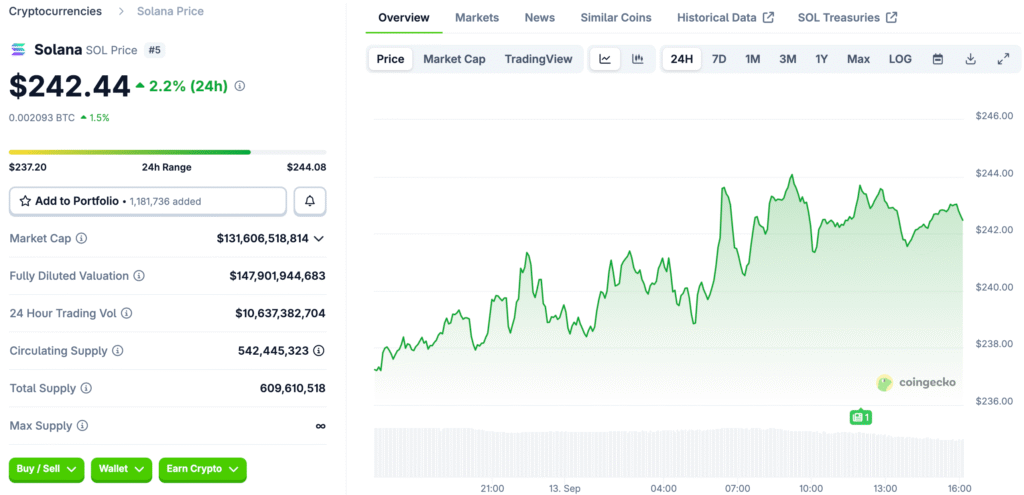The height and width of the screenshot is (495, 1024).
Task: Click the $244.08 range high value
Action: click(x=306, y=167)
